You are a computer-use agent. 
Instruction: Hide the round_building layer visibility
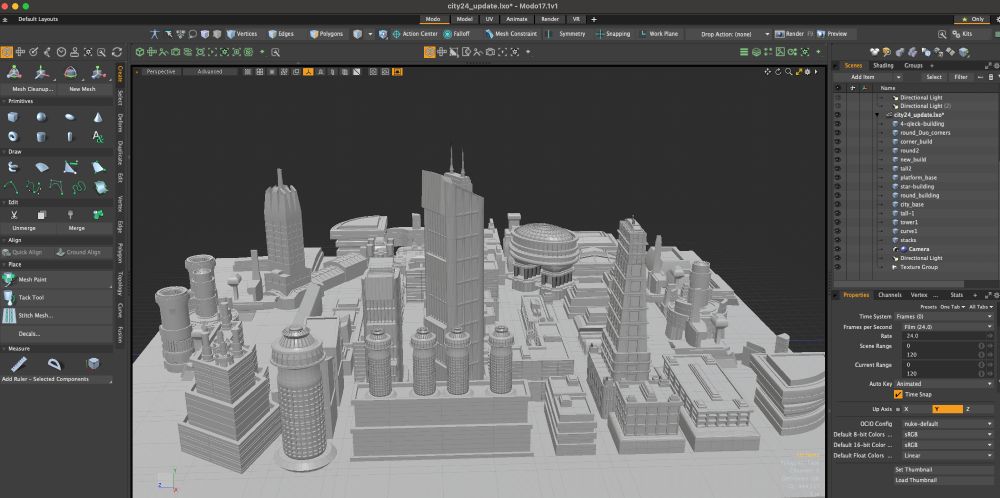pos(838,195)
